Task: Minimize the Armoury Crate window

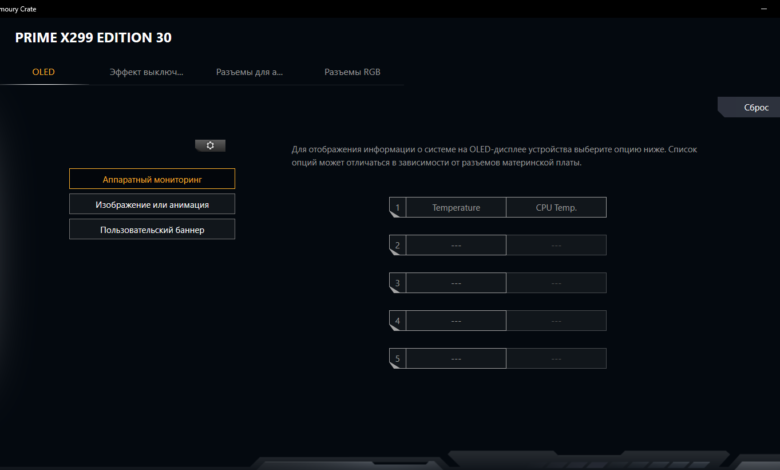Action: tap(764, 9)
